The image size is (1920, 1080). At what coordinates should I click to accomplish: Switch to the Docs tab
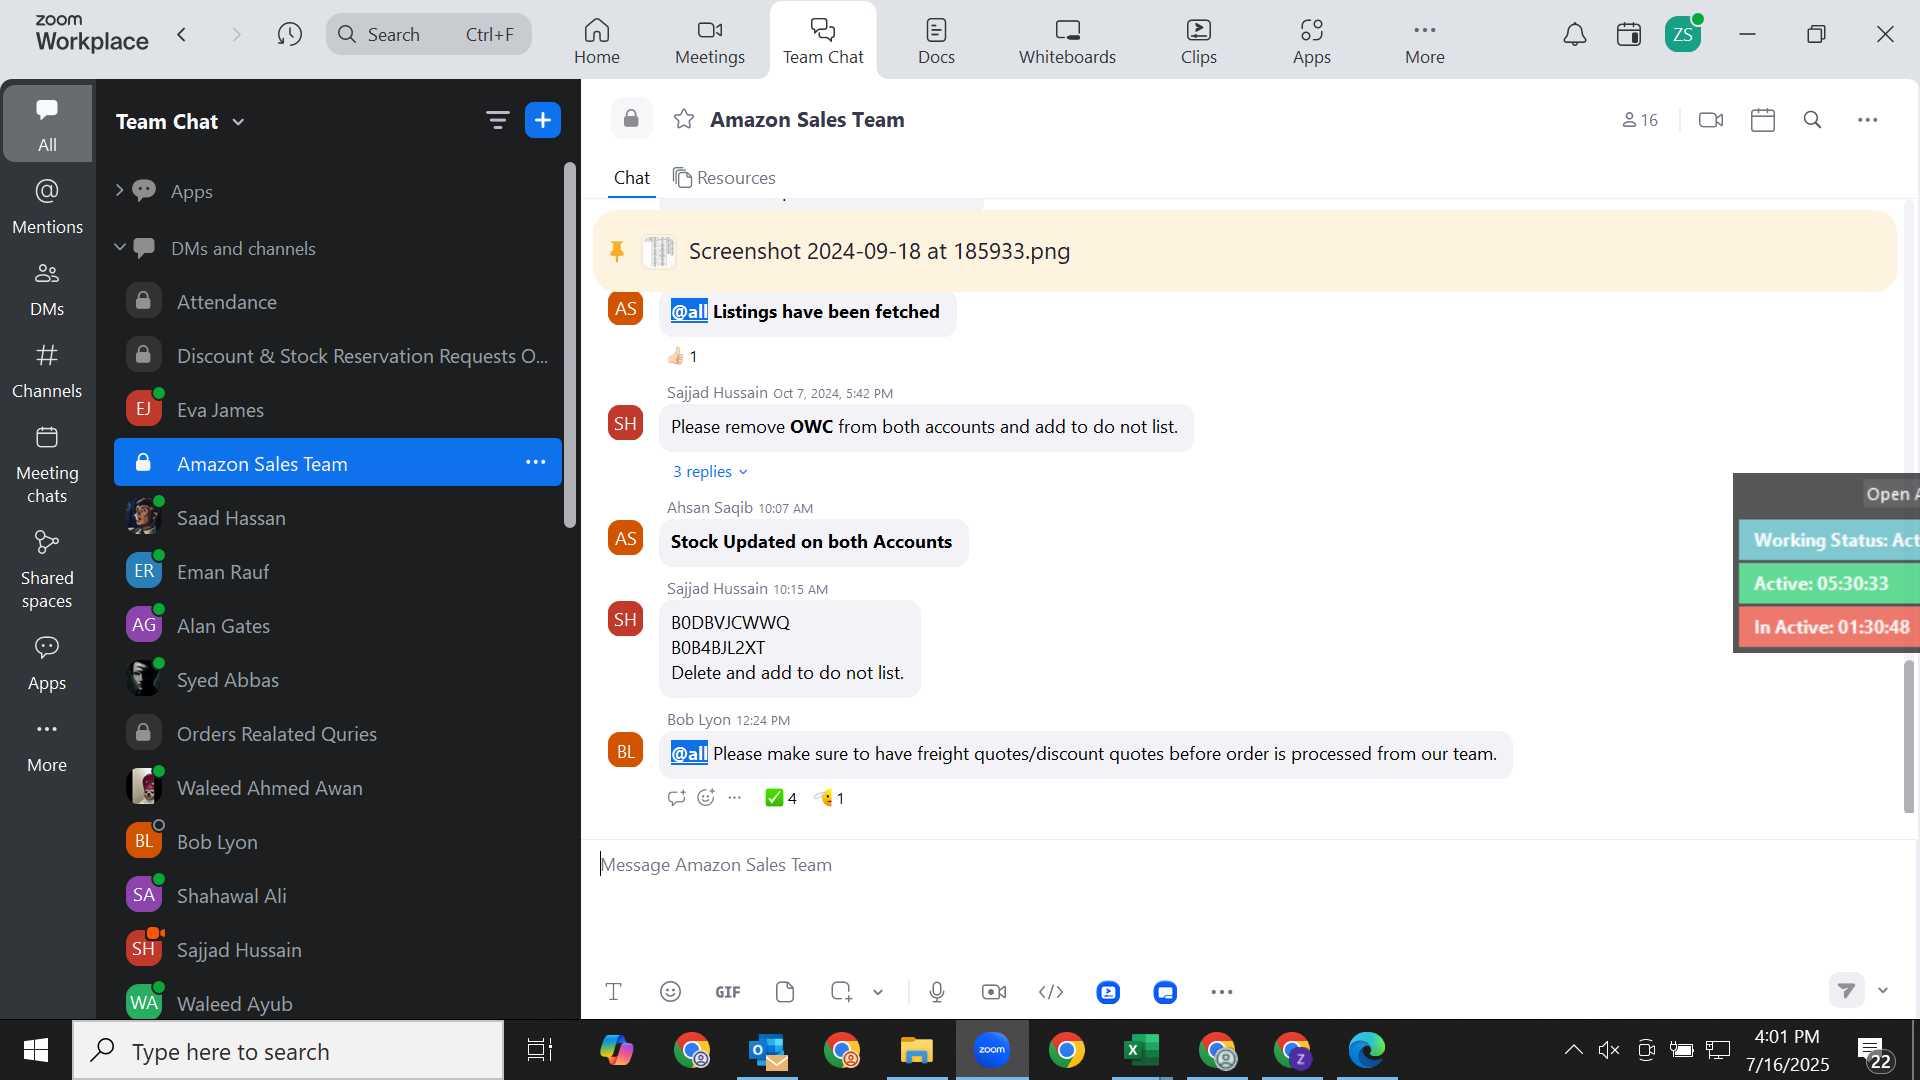tap(937, 41)
